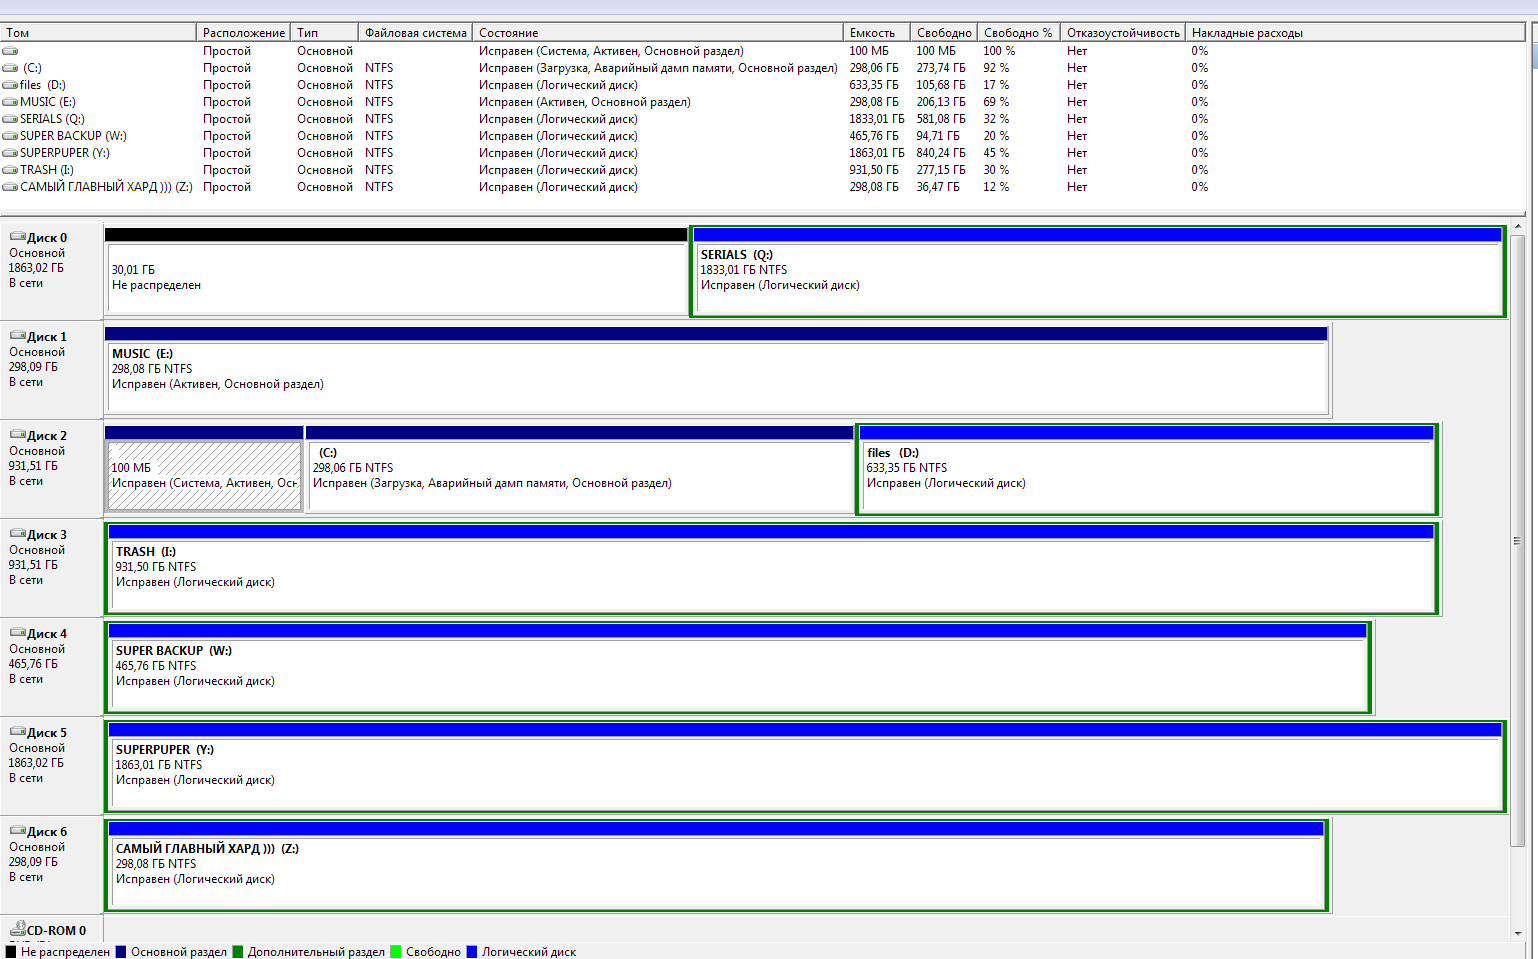Image resolution: width=1538 pixels, height=959 pixels.
Task: Click the drive icon beside SERIALS (Q:) in the volume list
Action: tap(10, 119)
